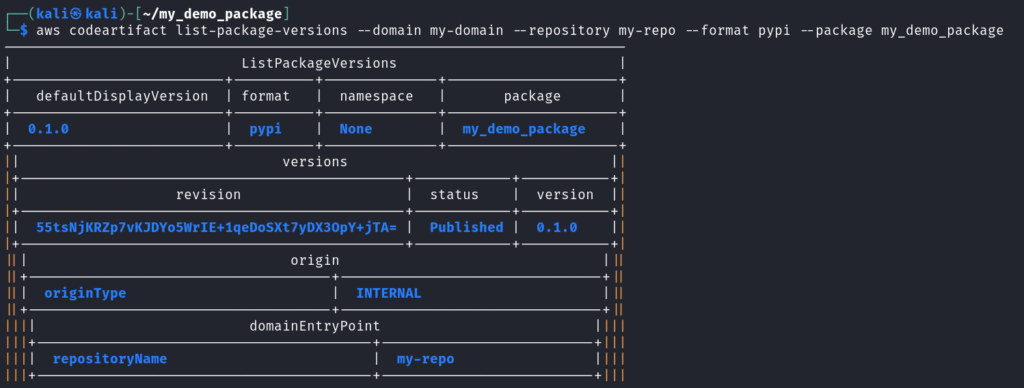The height and width of the screenshot is (388, 1024).
Task: Click the 'codeartifact' word in the command
Action: (118, 30)
